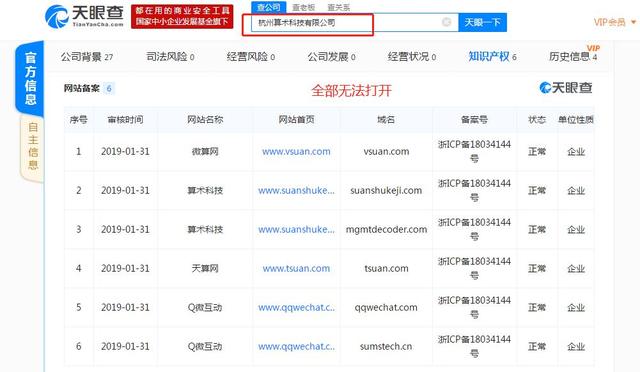Open the 经营风险 section tab
This screenshot has width=640, height=372.
(x=251, y=57)
